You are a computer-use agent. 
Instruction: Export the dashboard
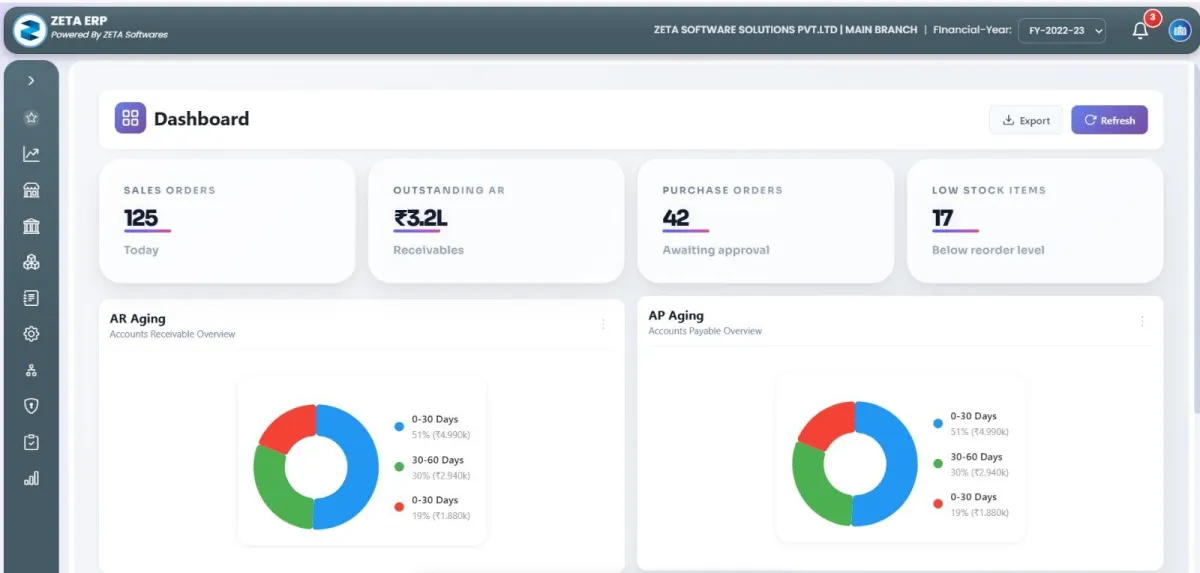pos(1026,120)
